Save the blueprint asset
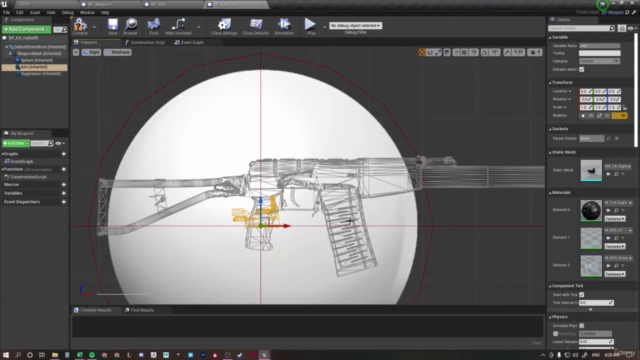 pyautogui.click(x=113, y=27)
